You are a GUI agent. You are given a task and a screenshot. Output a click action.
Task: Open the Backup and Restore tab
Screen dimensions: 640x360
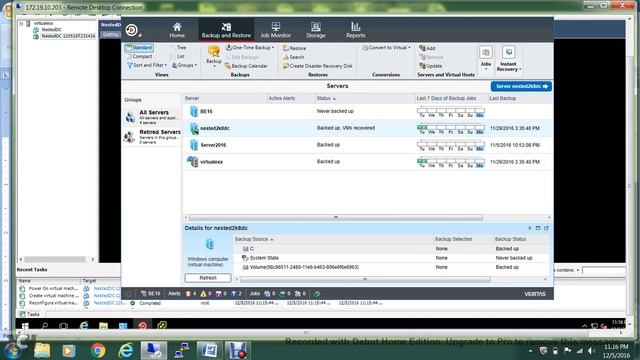point(226,30)
